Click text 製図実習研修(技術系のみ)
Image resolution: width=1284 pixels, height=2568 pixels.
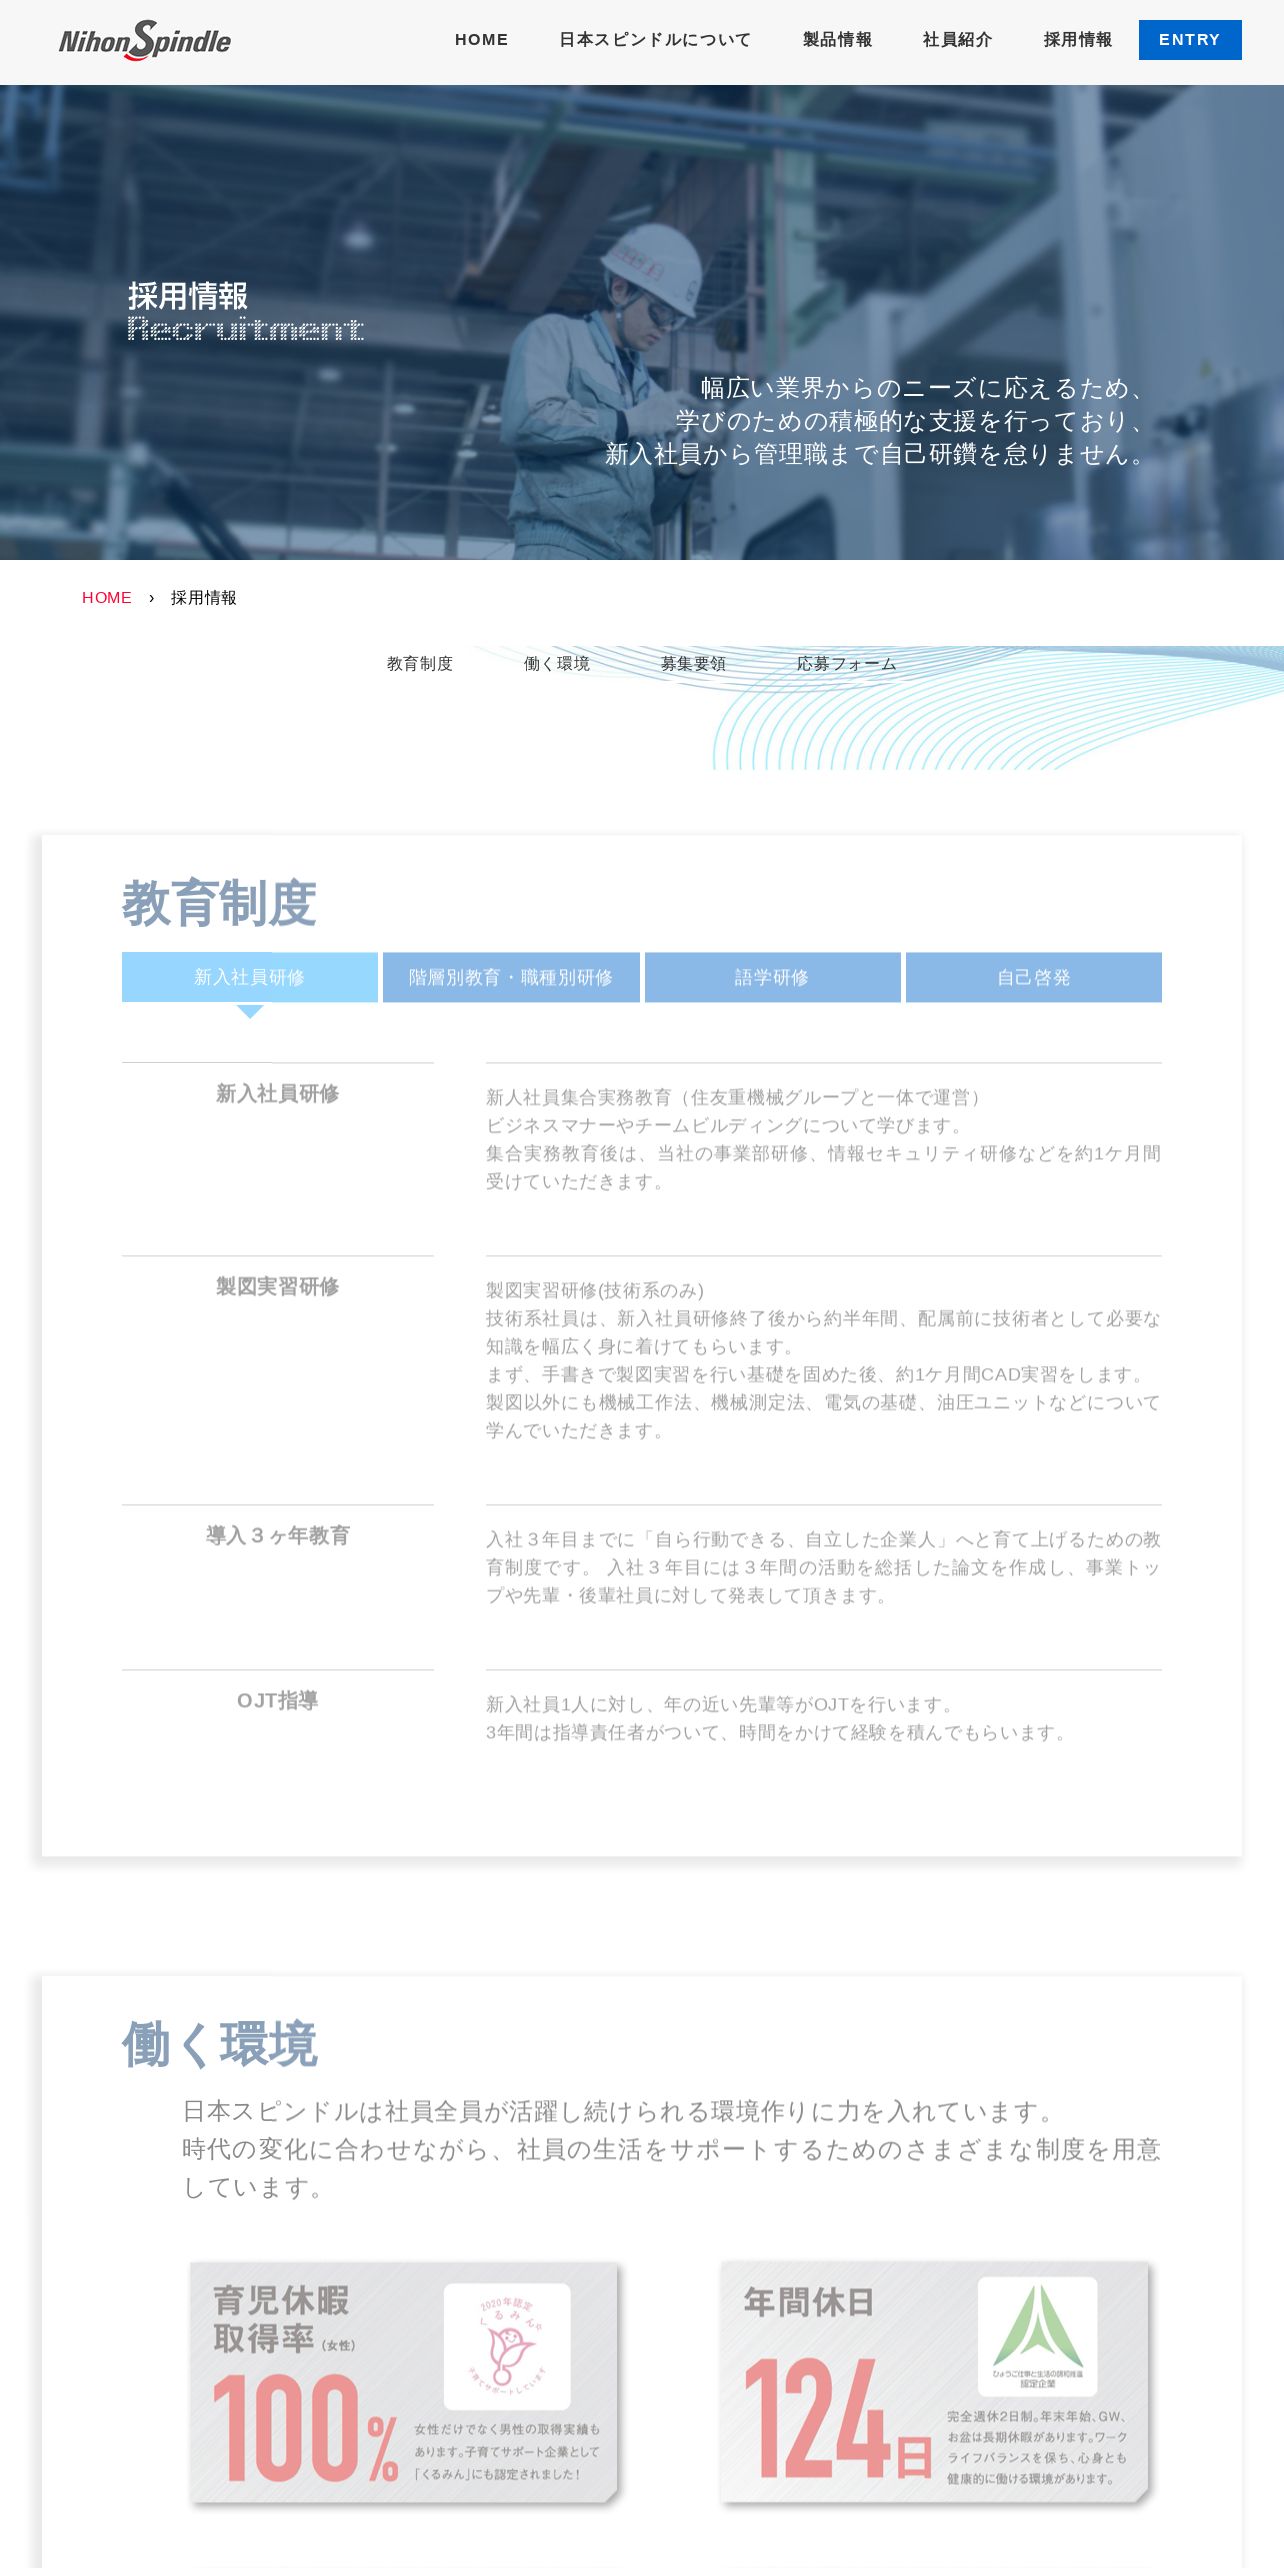click(x=595, y=1290)
